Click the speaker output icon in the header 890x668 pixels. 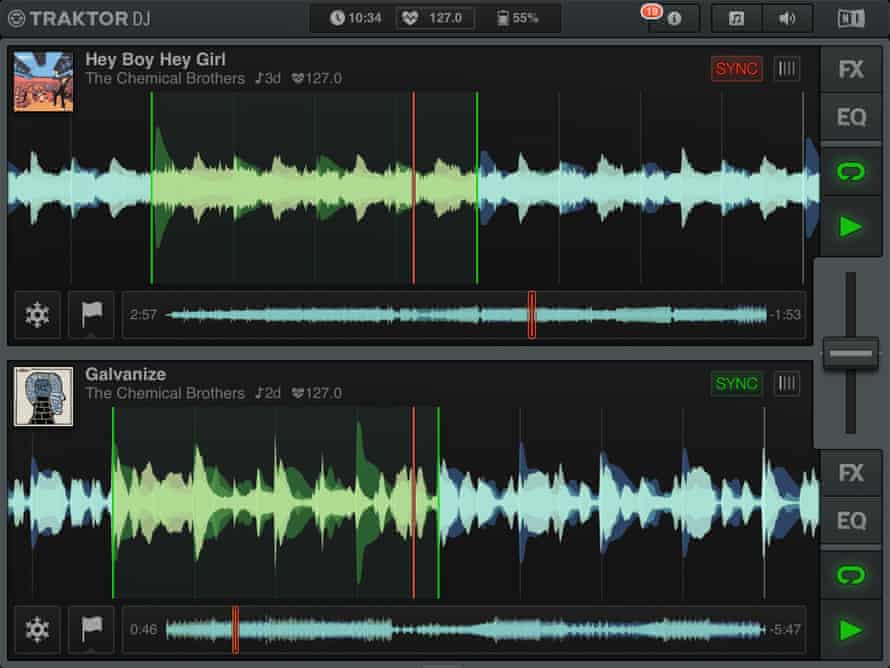click(x=789, y=17)
